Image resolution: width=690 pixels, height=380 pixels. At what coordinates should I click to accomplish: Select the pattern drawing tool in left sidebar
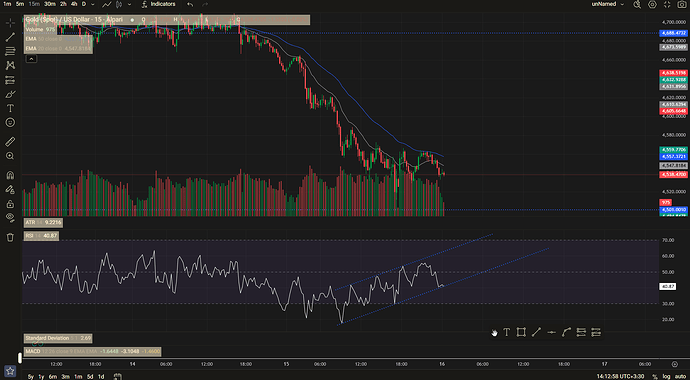10,66
